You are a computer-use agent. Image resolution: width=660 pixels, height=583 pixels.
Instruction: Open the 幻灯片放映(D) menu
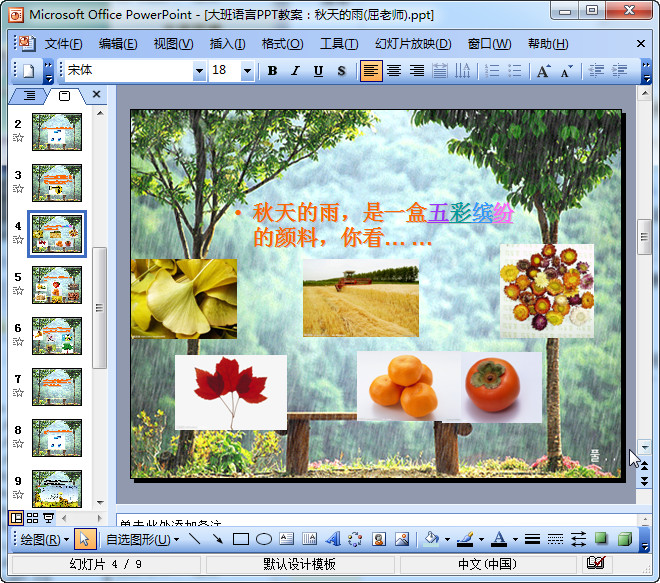(413, 43)
